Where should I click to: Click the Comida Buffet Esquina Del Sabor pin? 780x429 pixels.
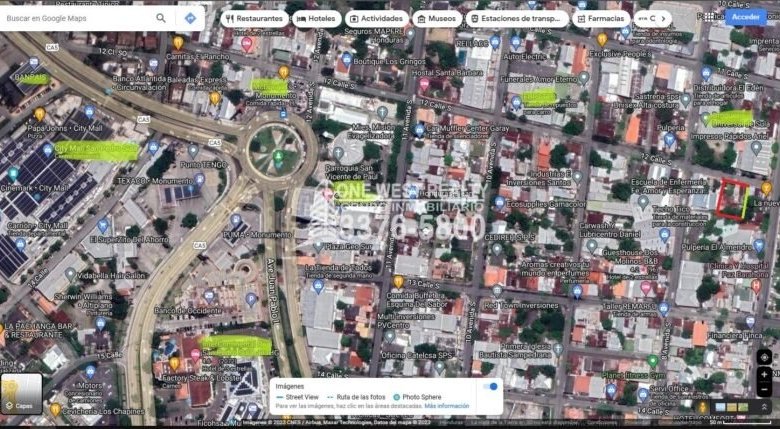pos(398,282)
